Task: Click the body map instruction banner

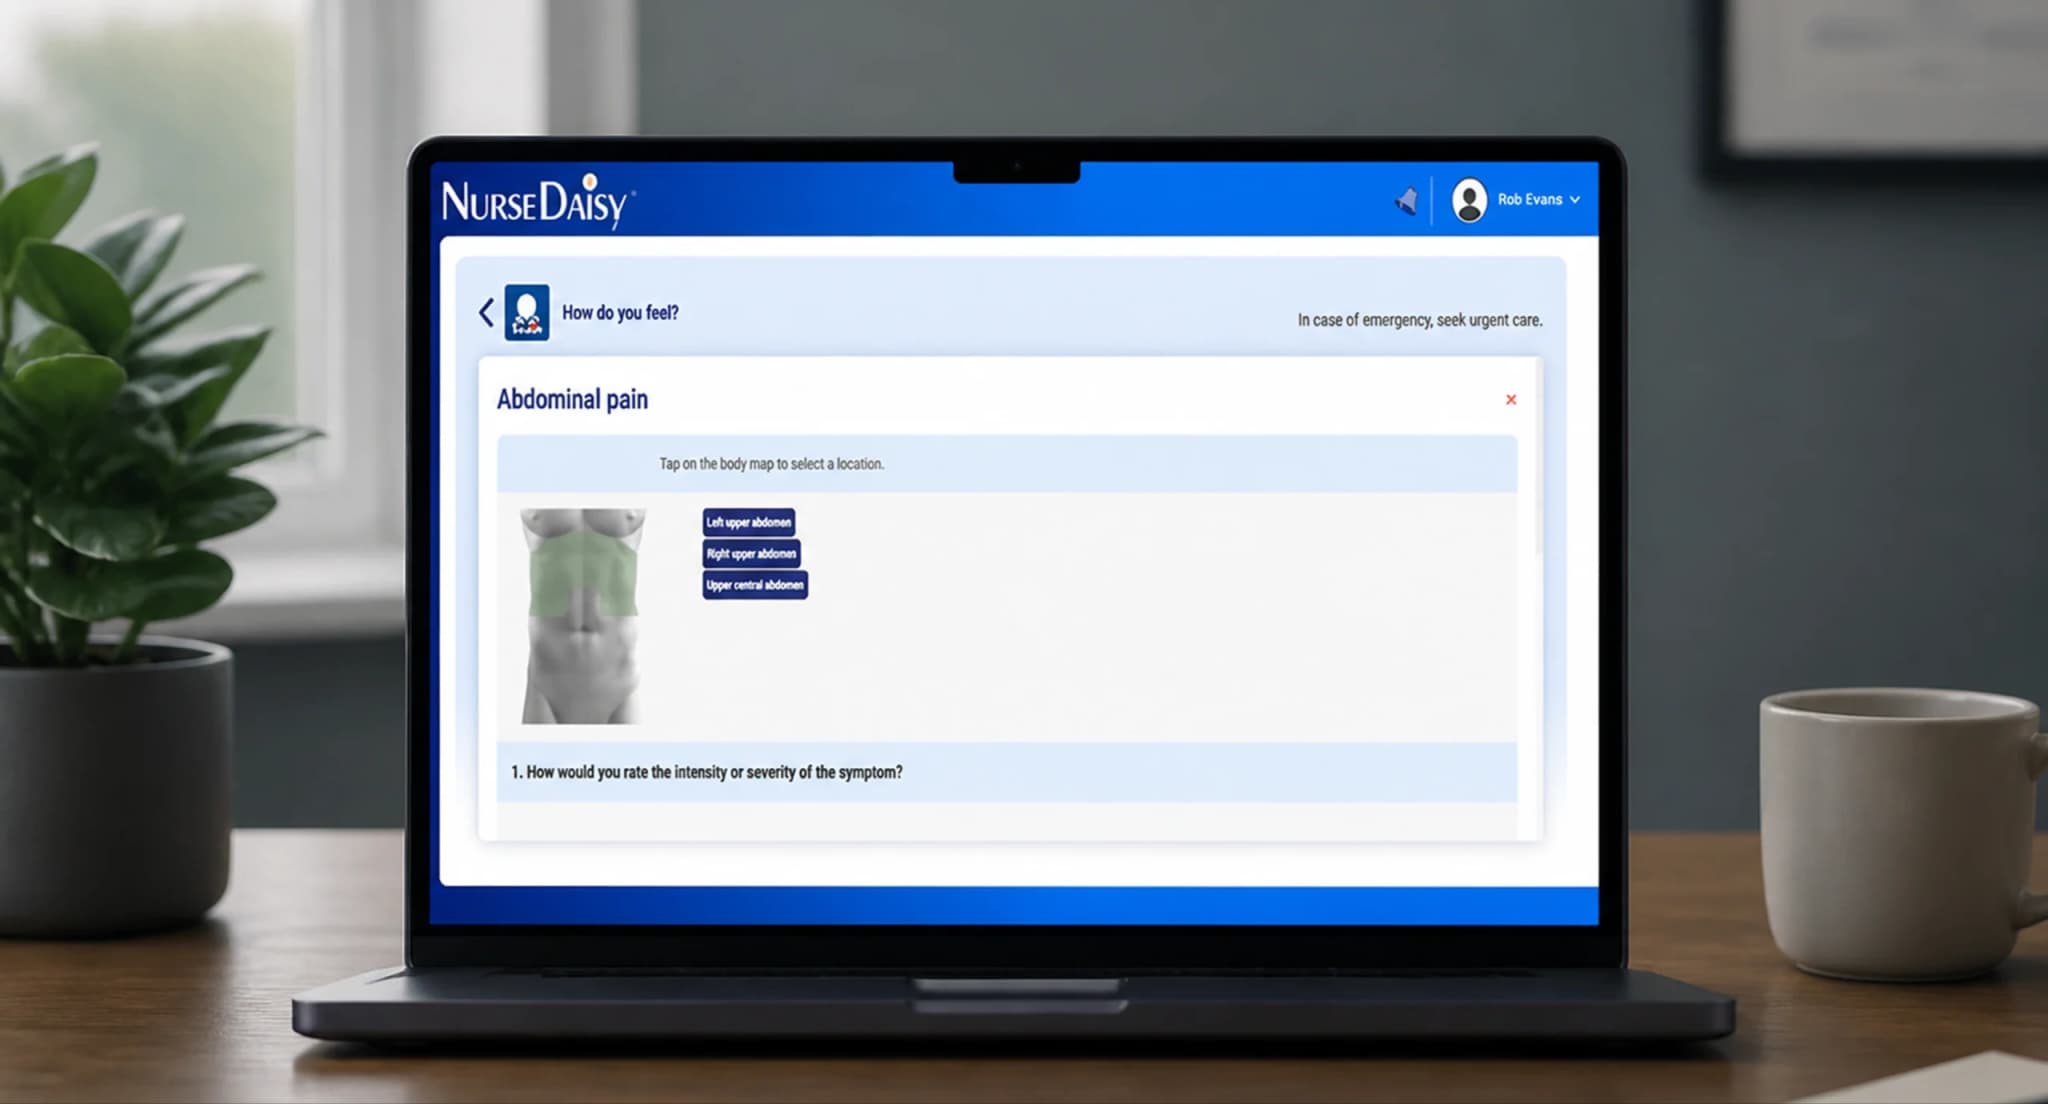Action: coord(1007,464)
